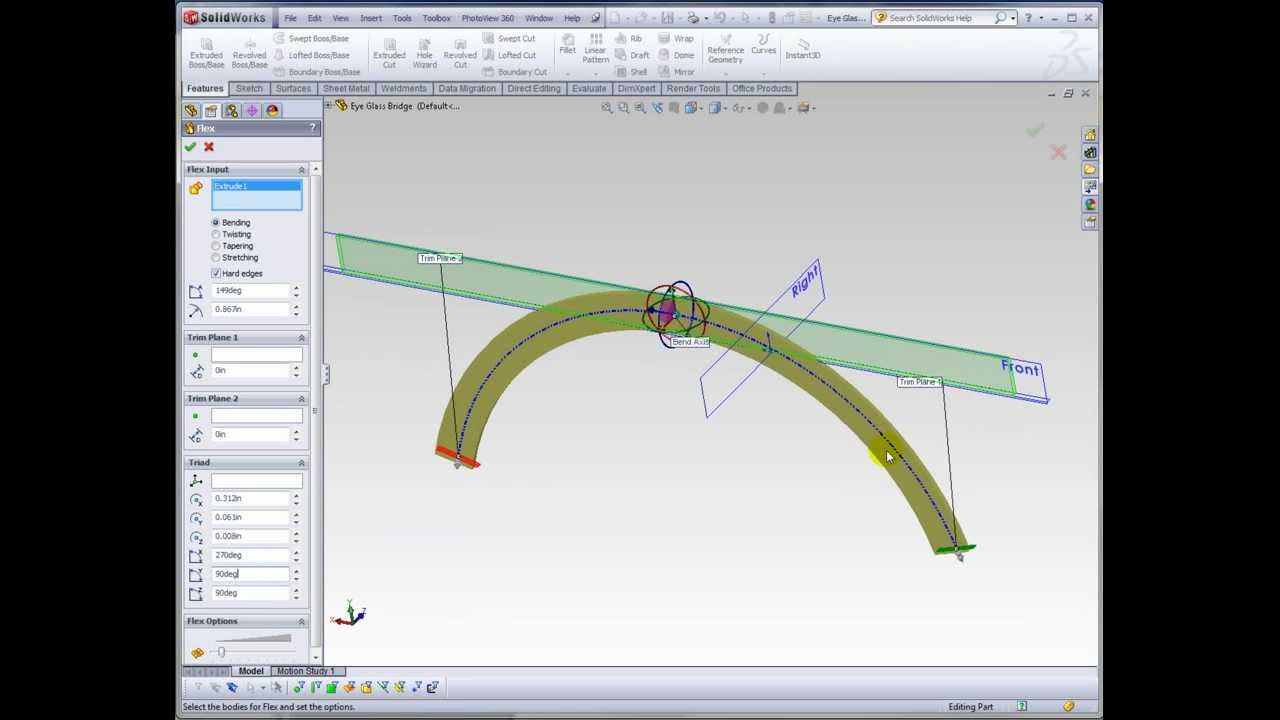Increase bend radius 0.867in spinner
Viewport: 1280px width, 720px height.
click(x=296, y=306)
